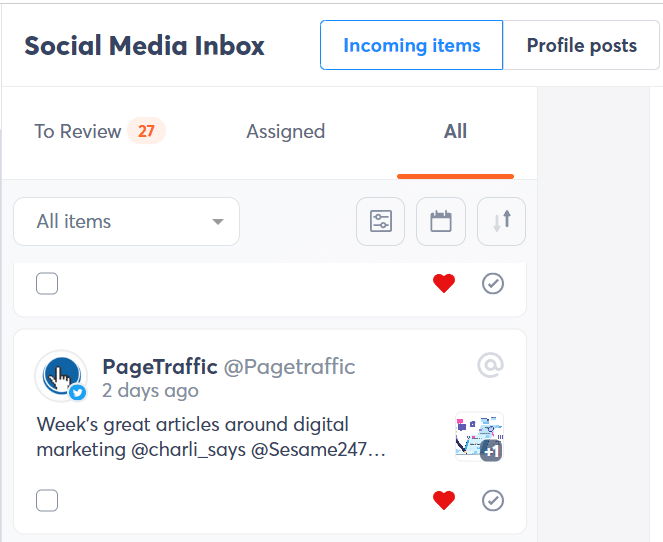Viewport: 663px width, 542px height.
Task: Open the filter settings icon
Action: coord(381,221)
